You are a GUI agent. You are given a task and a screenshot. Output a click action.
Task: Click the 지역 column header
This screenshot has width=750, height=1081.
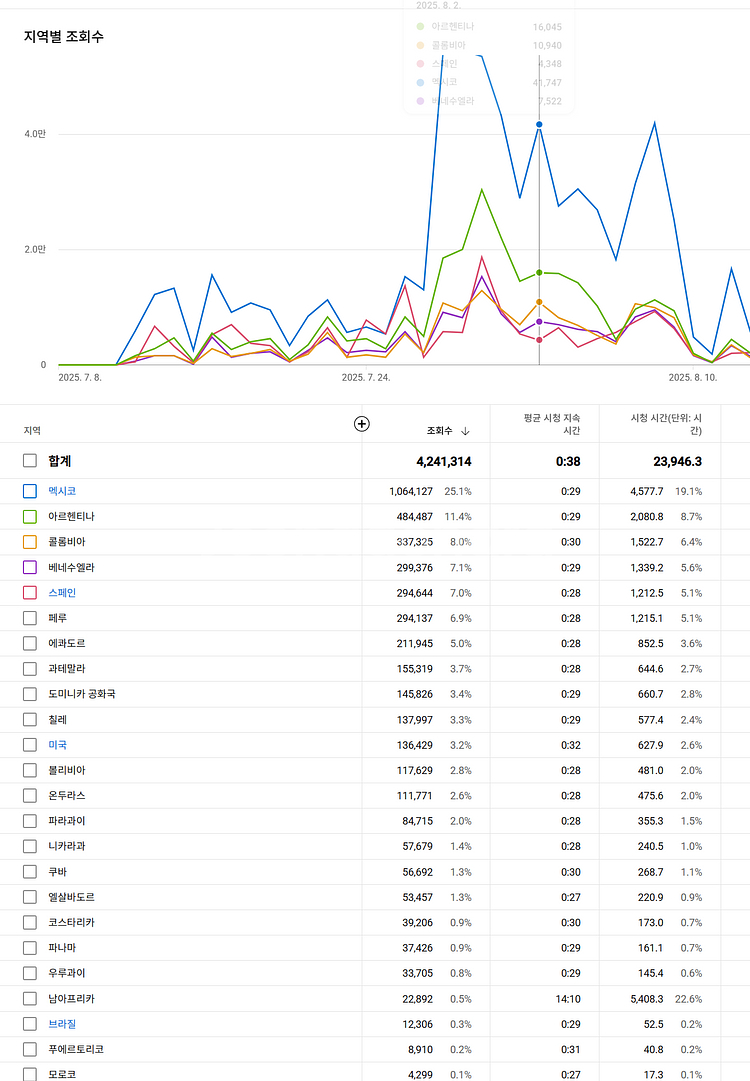[x=33, y=431]
